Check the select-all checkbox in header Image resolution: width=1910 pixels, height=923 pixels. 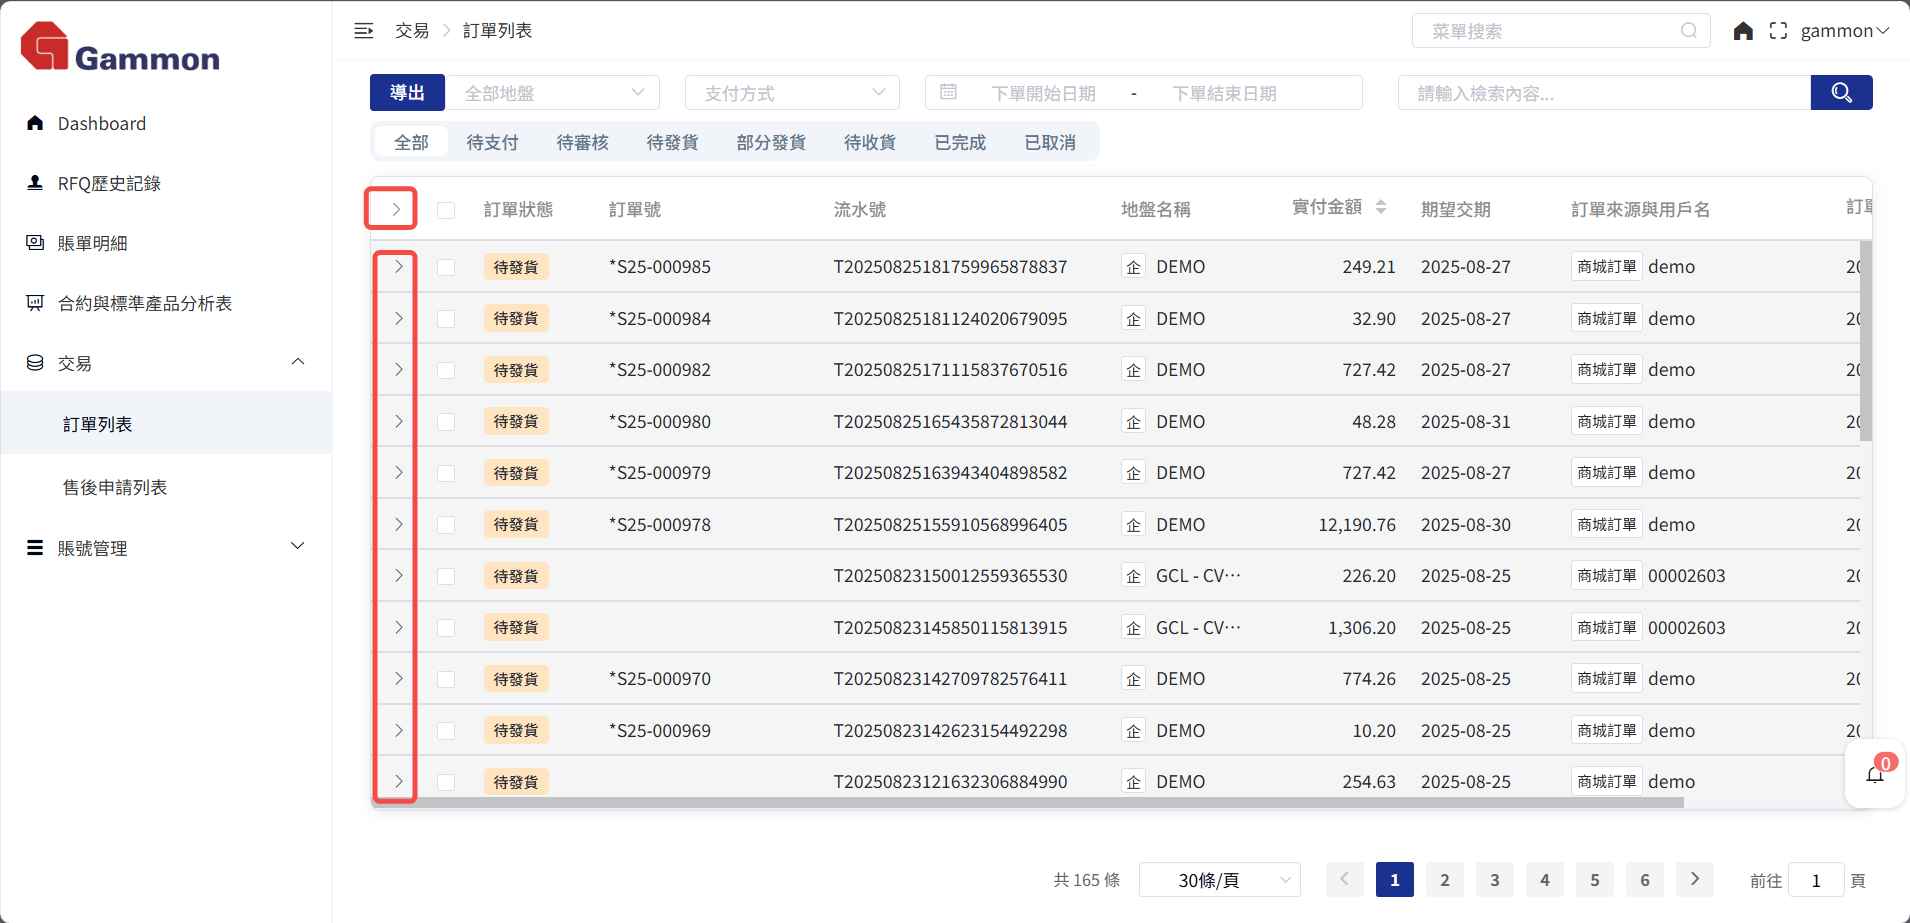point(446,210)
